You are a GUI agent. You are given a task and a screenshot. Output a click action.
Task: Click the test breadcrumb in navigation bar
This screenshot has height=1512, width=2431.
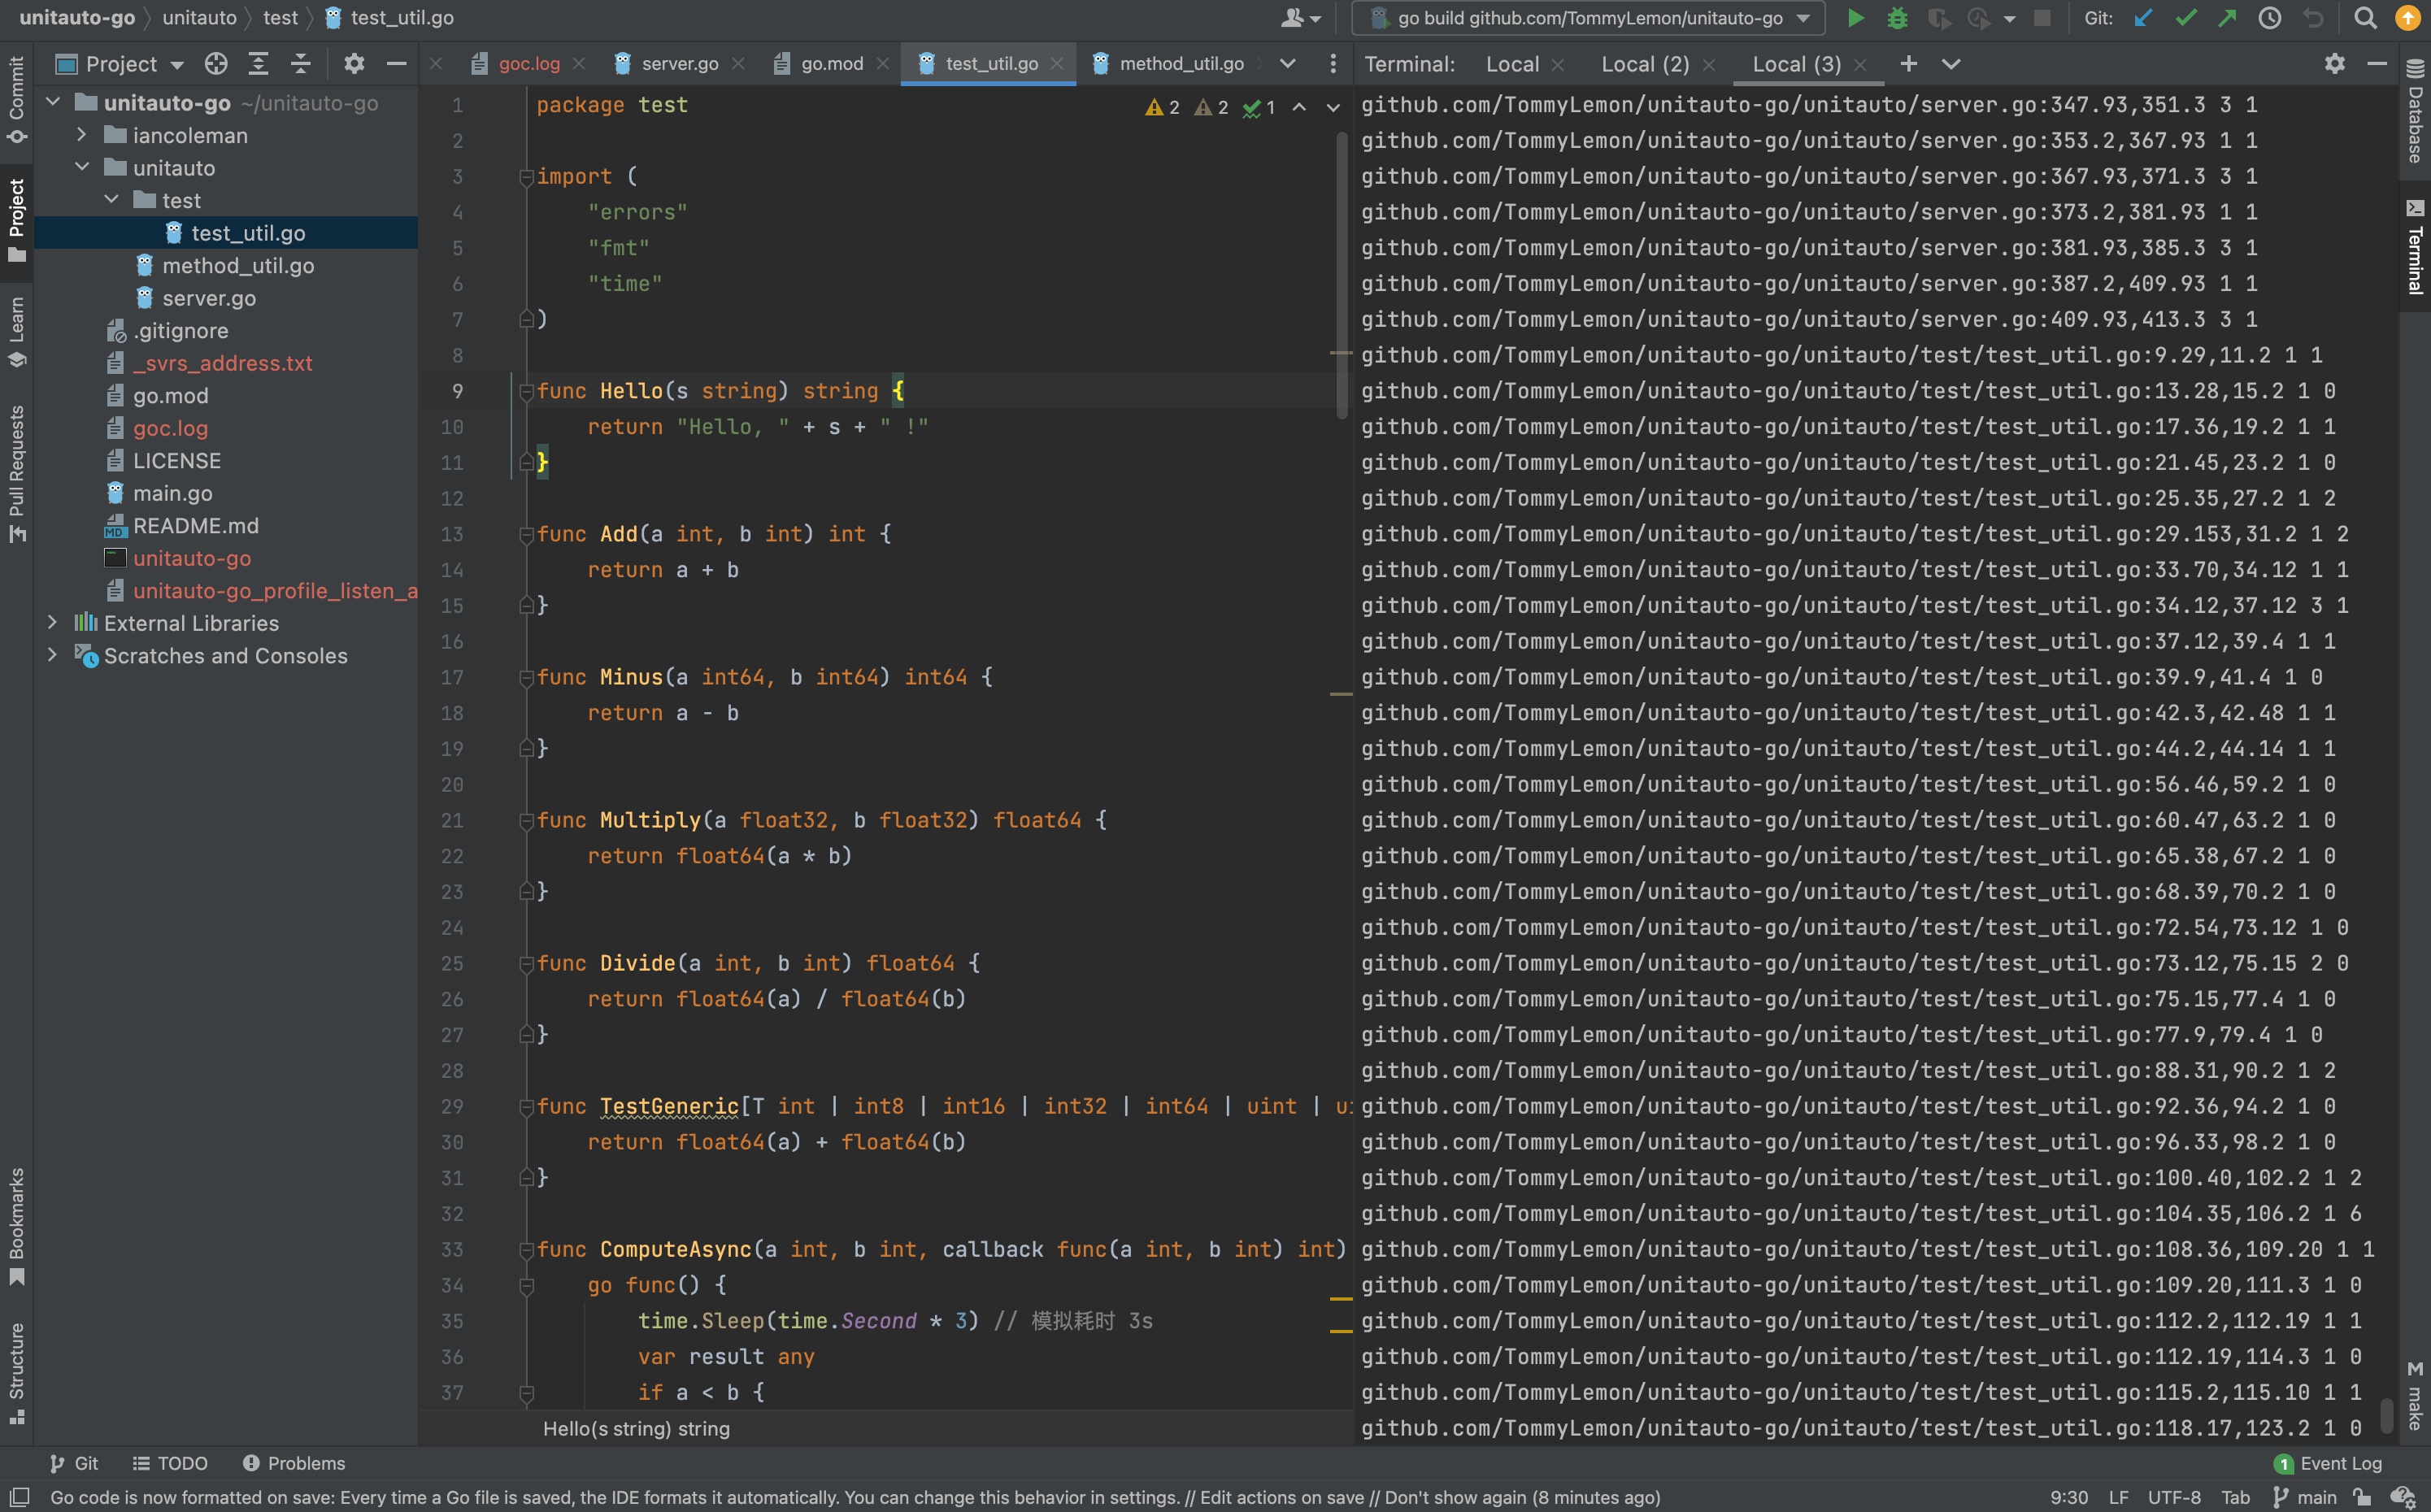(x=280, y=17)
